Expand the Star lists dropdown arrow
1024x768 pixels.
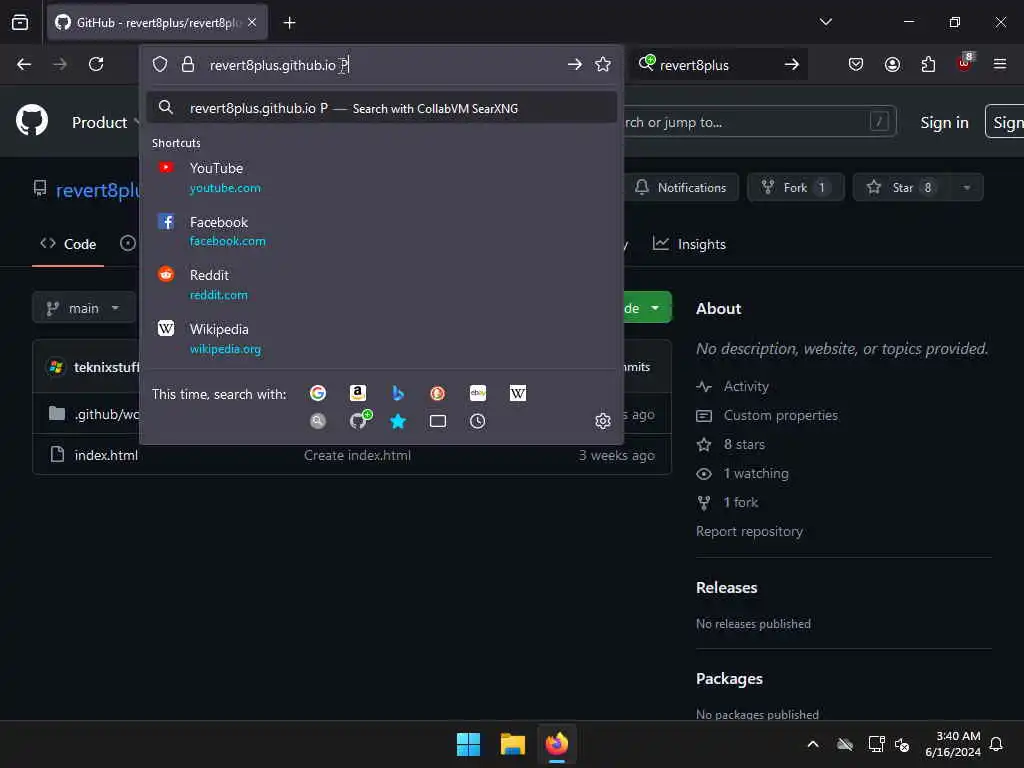[x=967, y=187]
